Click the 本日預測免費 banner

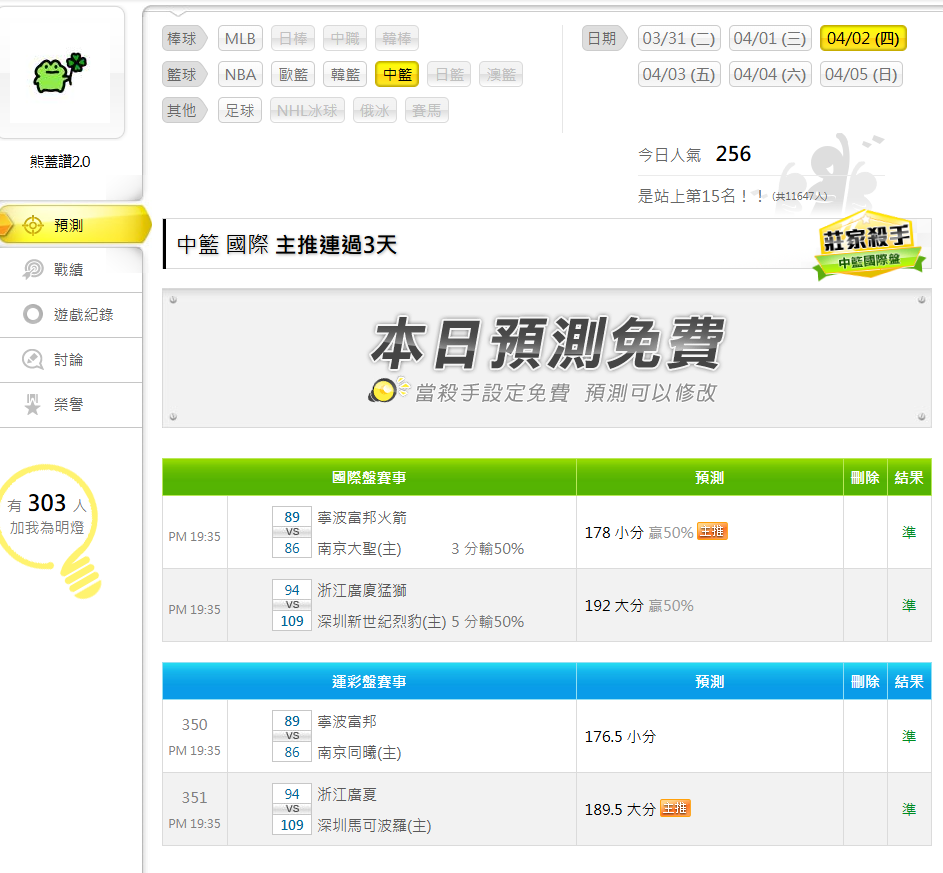pos(546,358)
